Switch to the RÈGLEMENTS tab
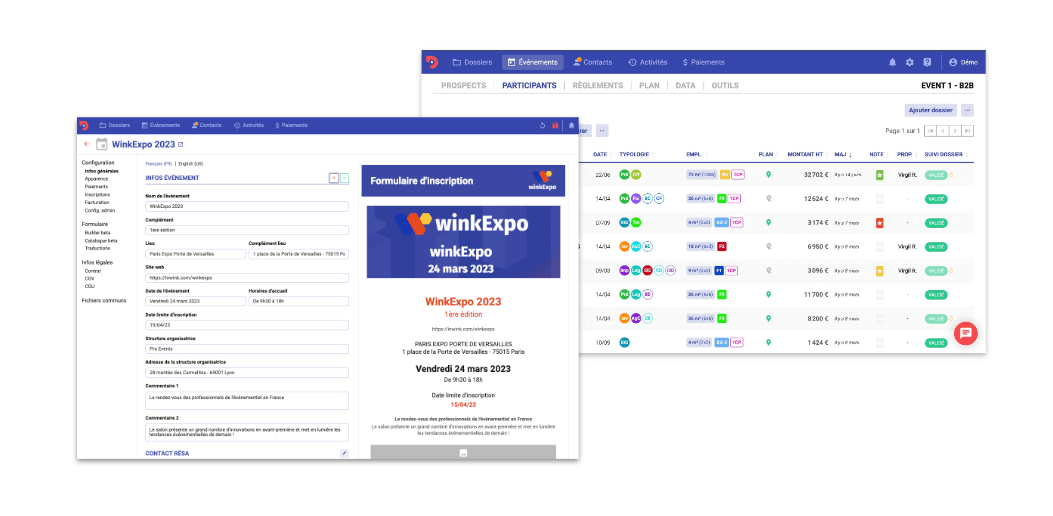This screenshot has width=1053, height=516. pyautogui.click(x=598, y=85)
